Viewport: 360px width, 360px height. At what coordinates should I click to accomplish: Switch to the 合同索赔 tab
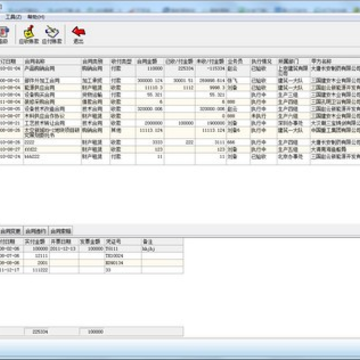click(x=60, y=231)
